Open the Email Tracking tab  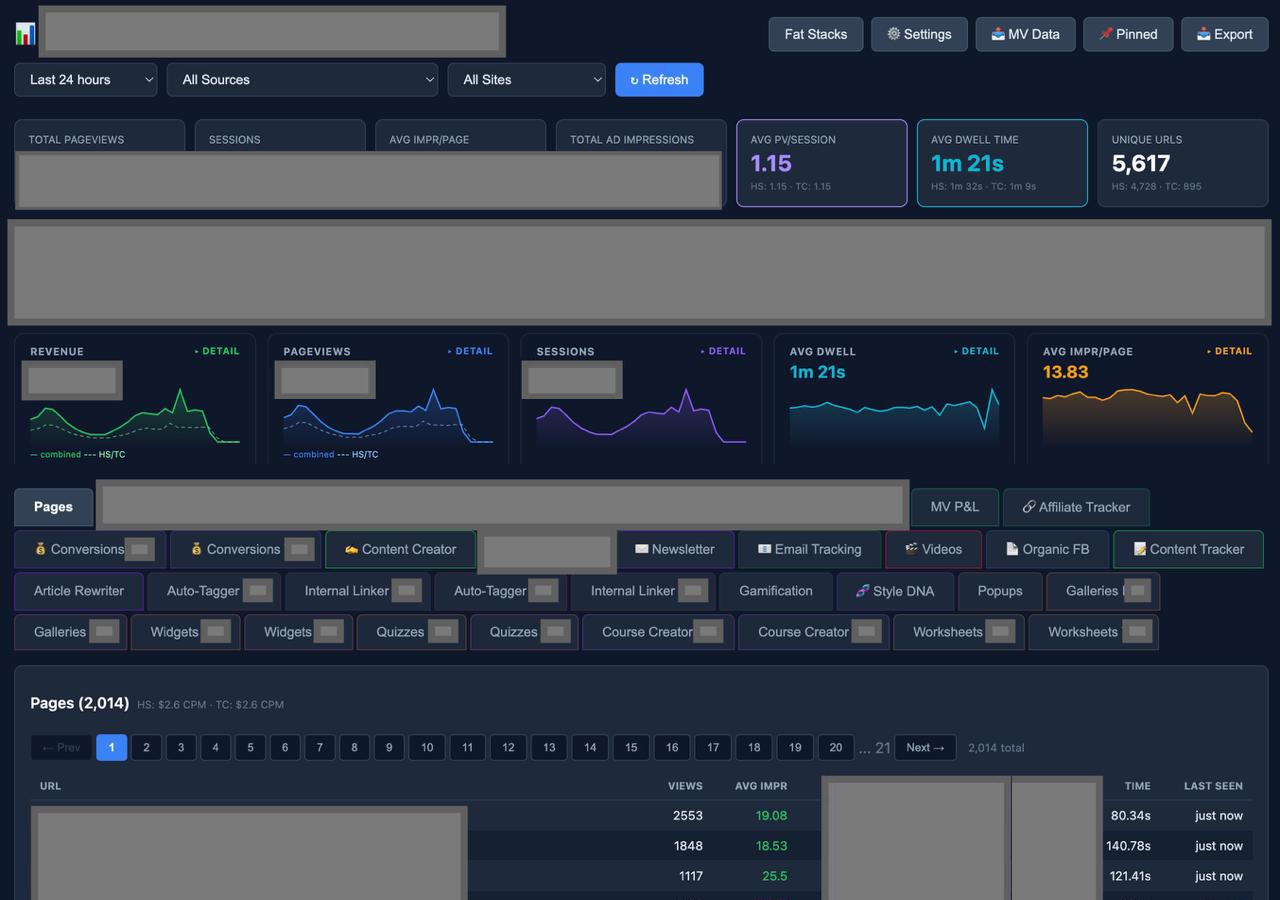(809, 549)
